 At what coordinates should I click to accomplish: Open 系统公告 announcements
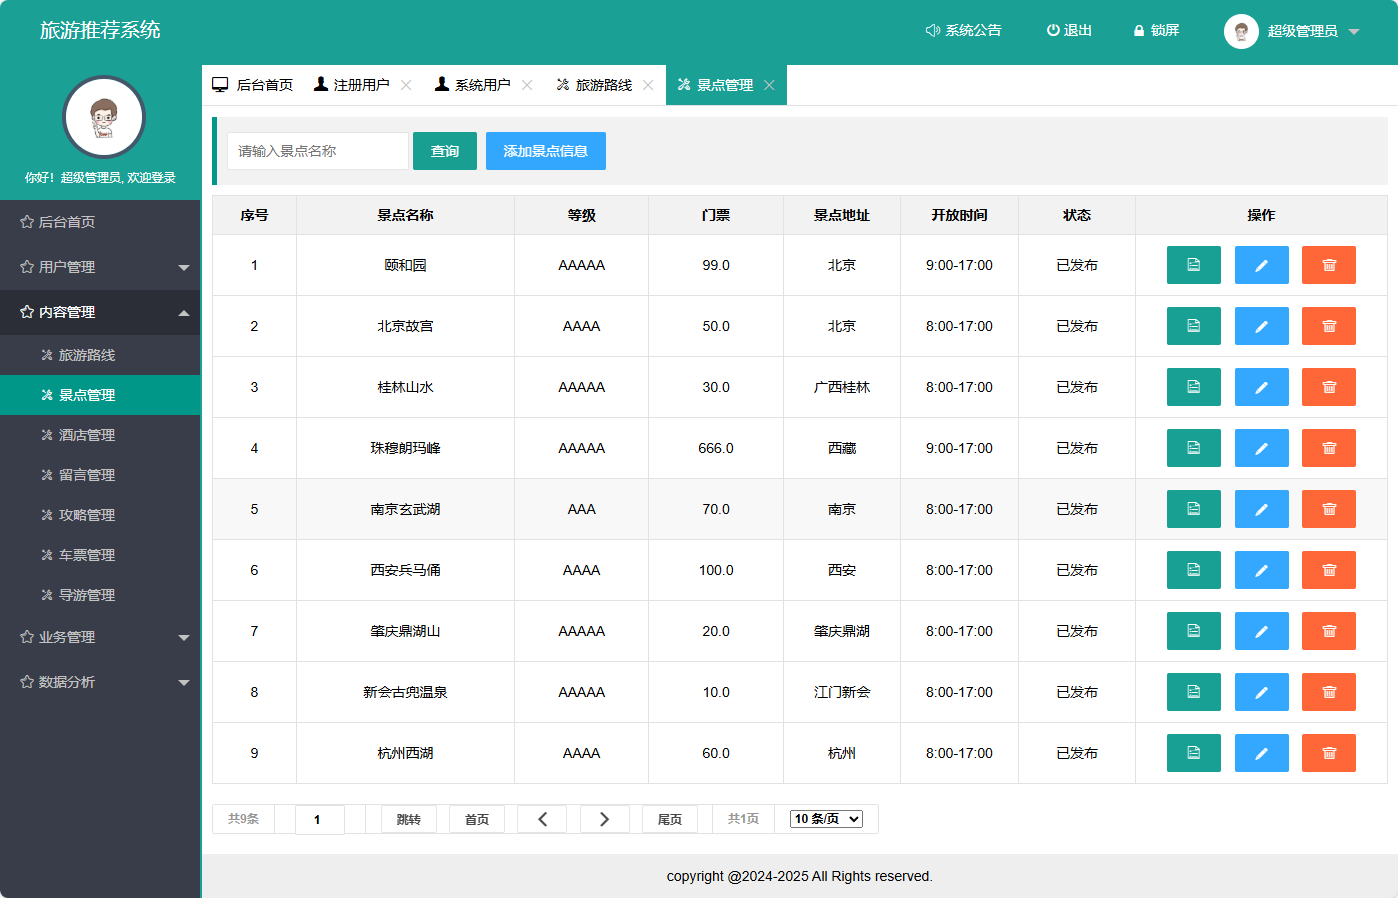[x=963, y=31]
